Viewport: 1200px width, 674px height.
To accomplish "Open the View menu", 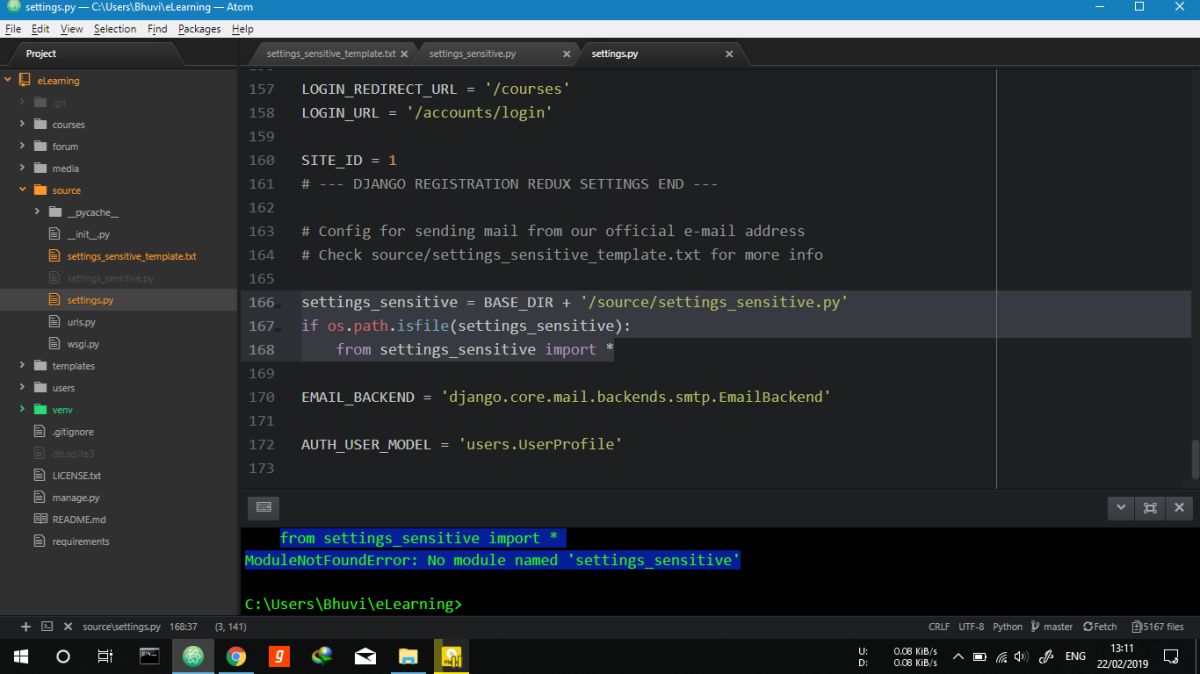I will [x=72, y=29].
